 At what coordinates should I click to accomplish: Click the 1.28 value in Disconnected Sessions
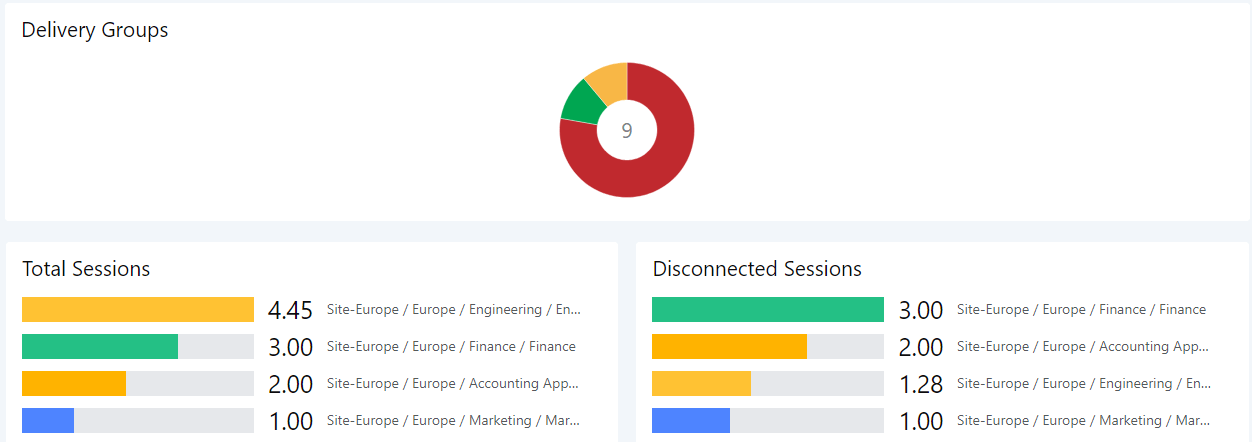(x=921, y=385)
